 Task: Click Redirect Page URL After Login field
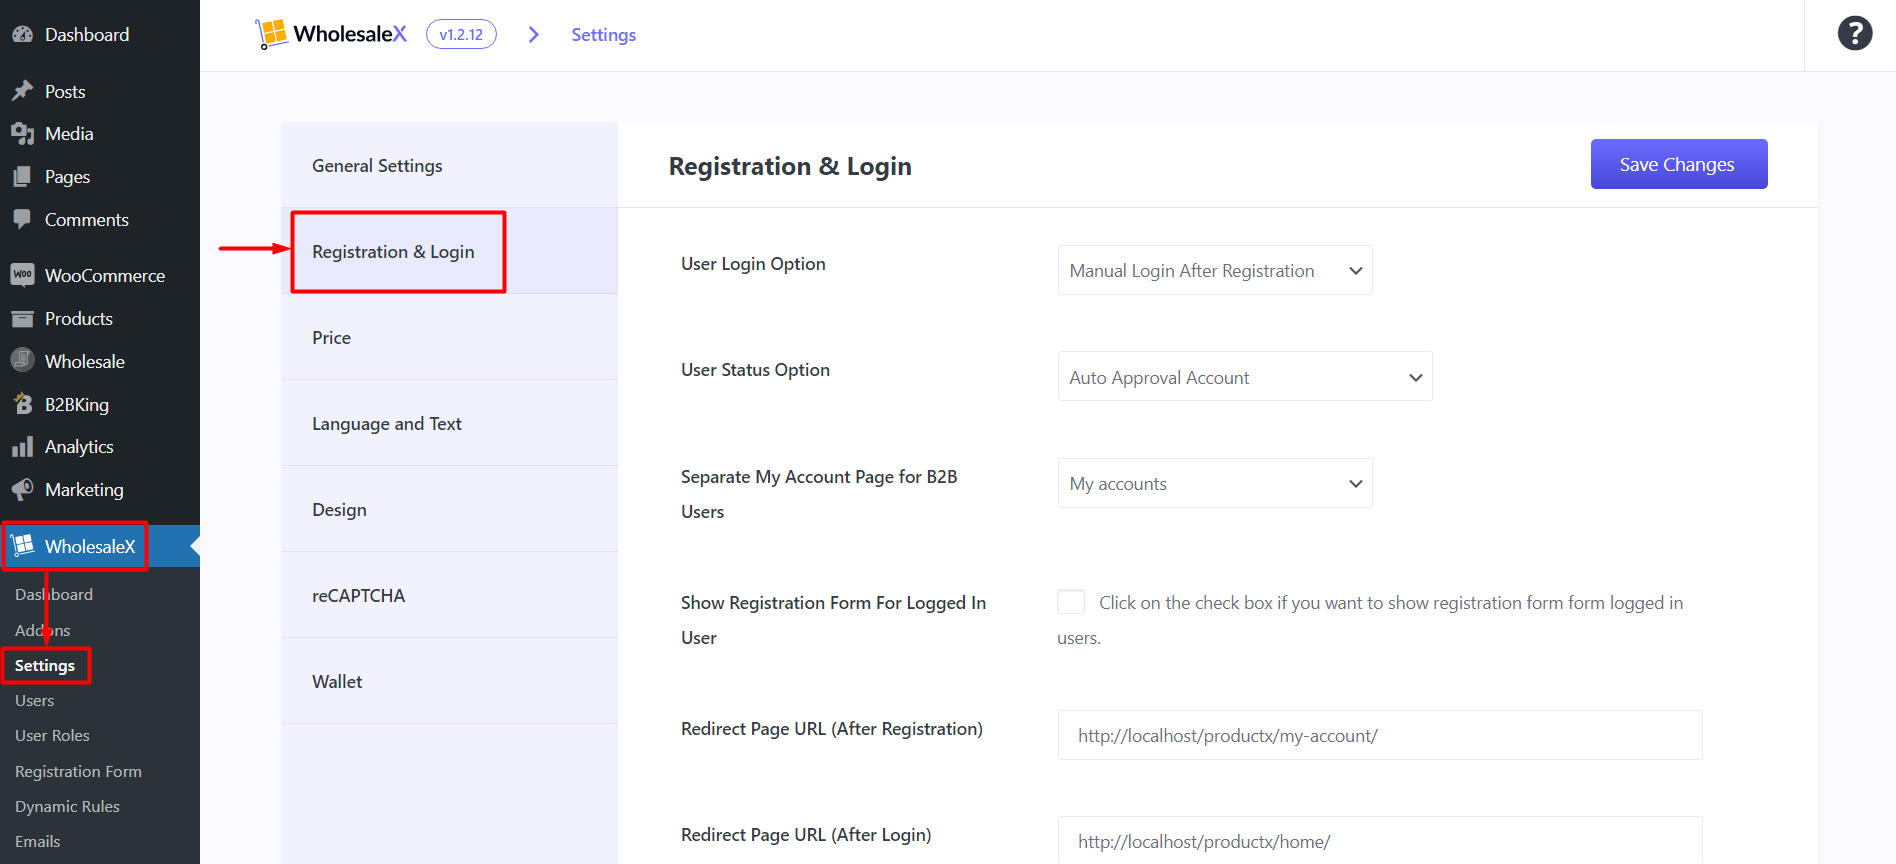[1380, 841]
